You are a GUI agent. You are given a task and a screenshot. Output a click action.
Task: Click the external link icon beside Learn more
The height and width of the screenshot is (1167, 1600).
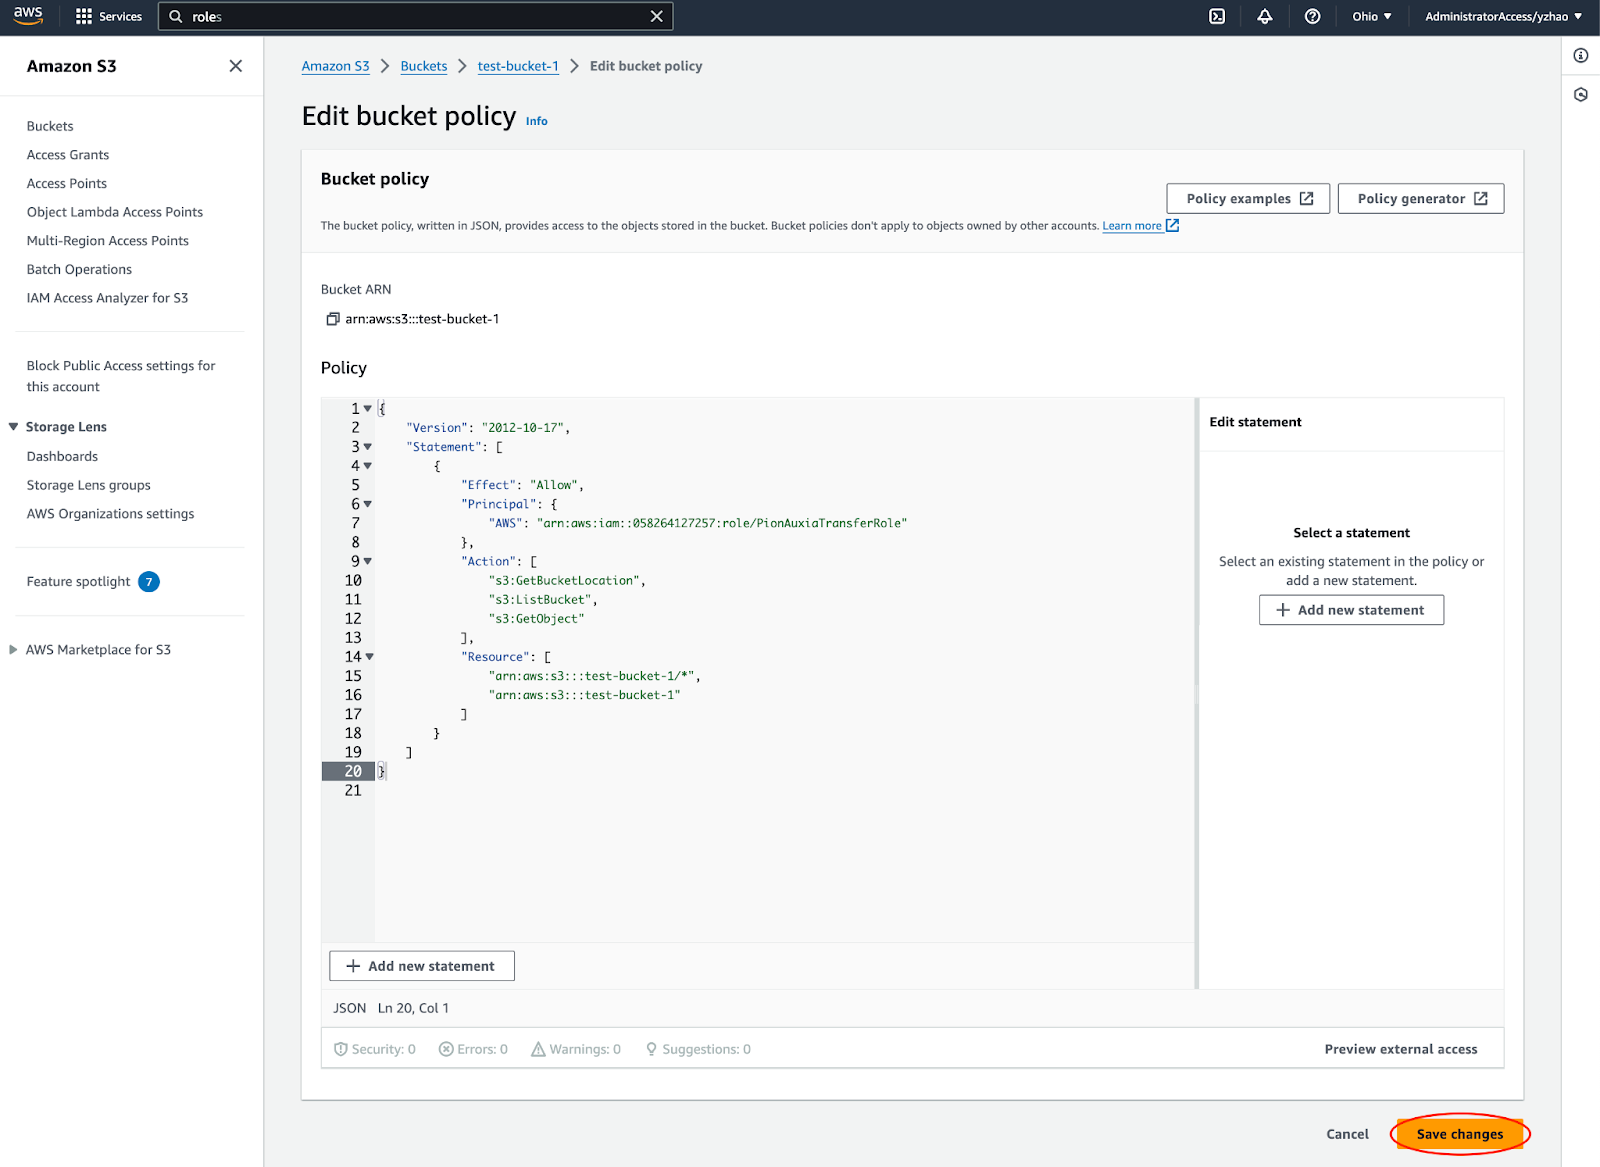click(x=1172, y=226)
